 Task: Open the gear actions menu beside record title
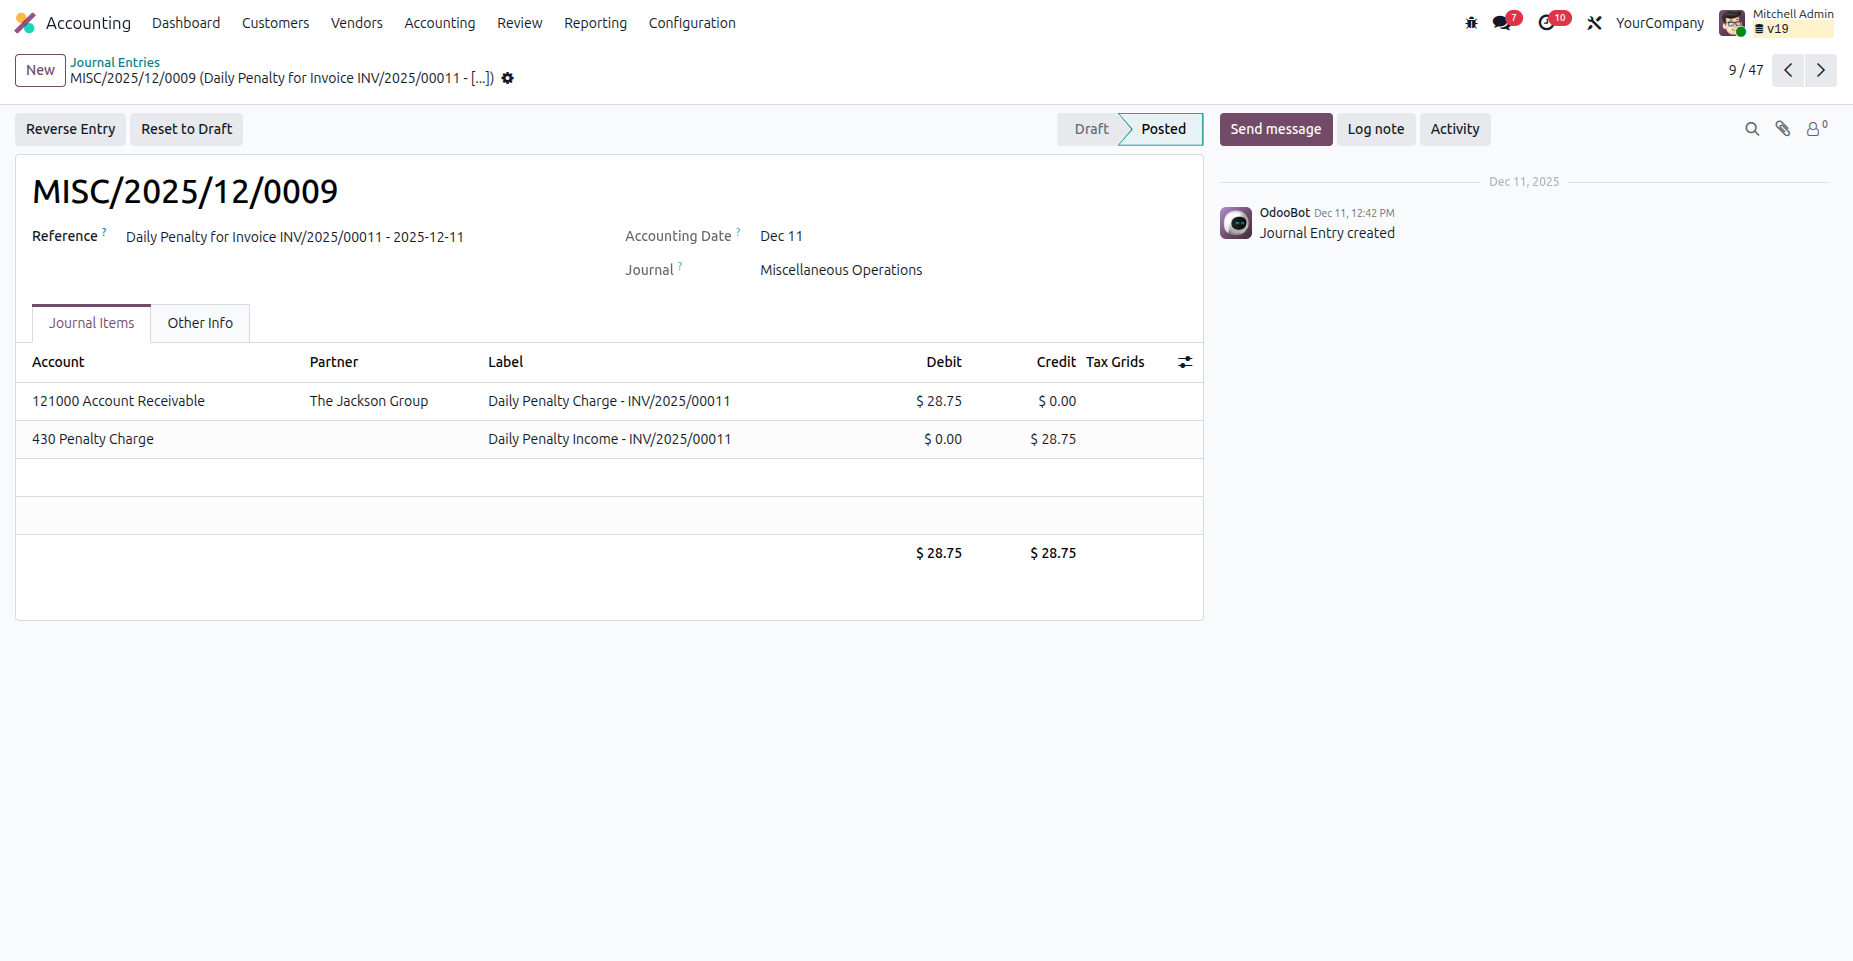click(508, 78)
